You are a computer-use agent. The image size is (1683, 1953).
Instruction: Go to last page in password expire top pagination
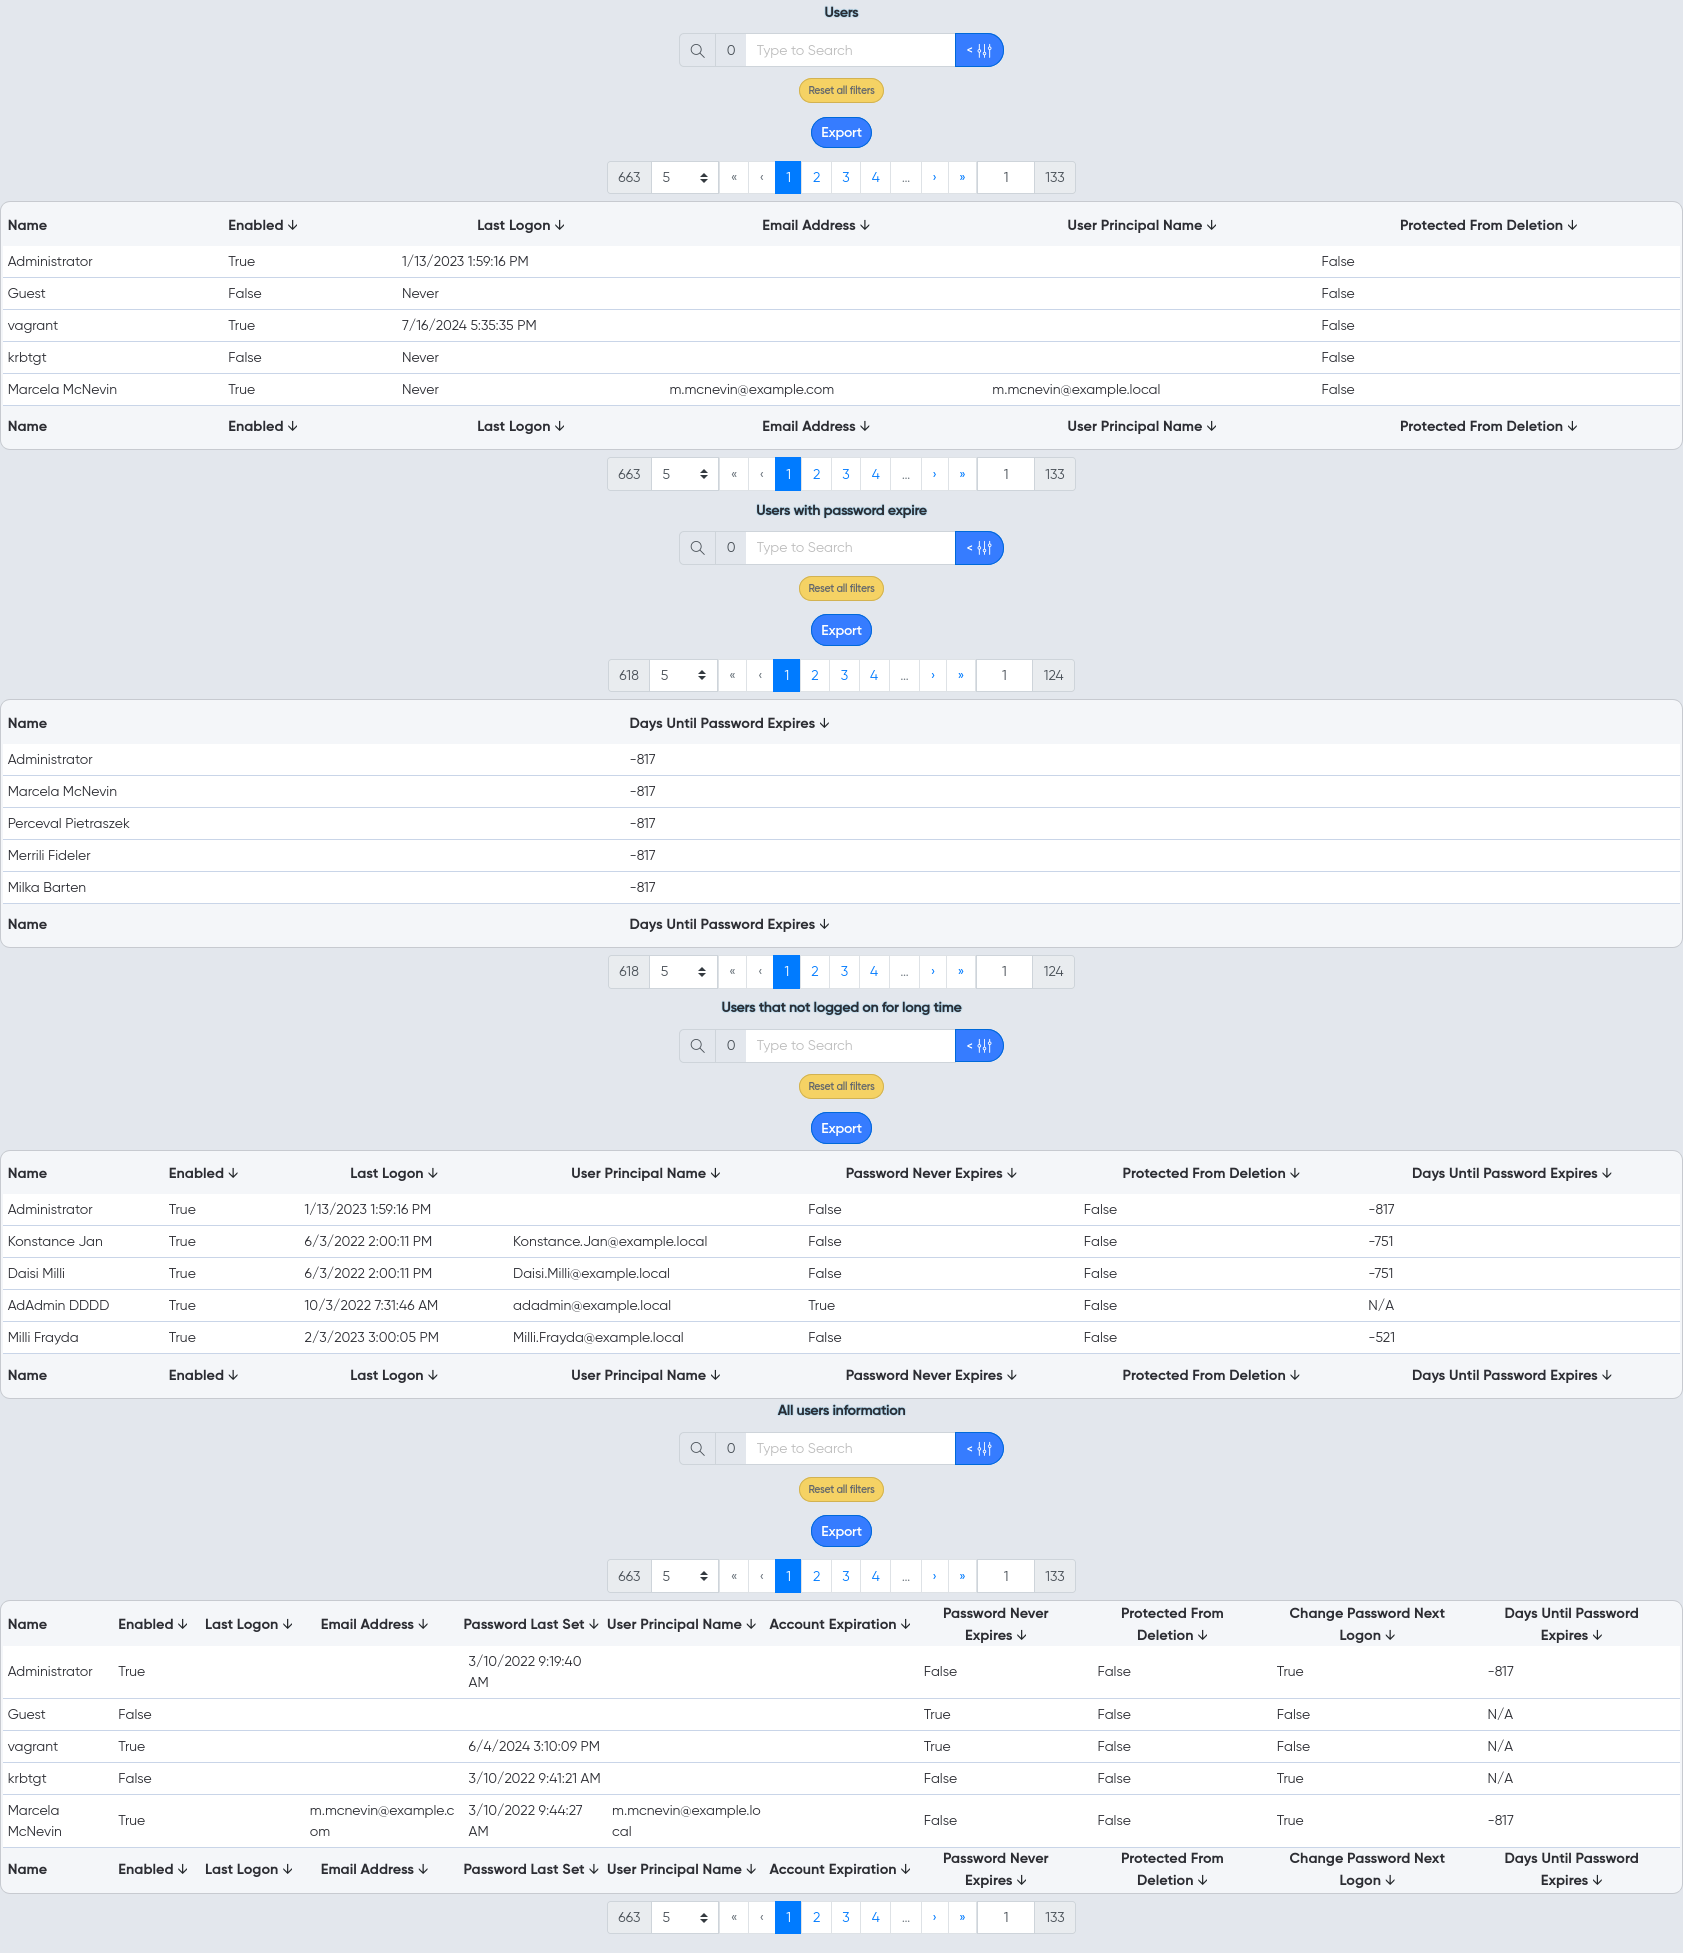[x=961, y=675]
